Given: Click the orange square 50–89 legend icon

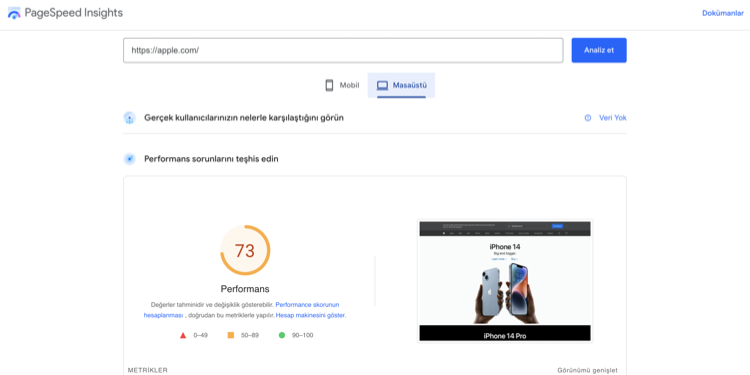Looking at the screenshot, I should (231, 335).
